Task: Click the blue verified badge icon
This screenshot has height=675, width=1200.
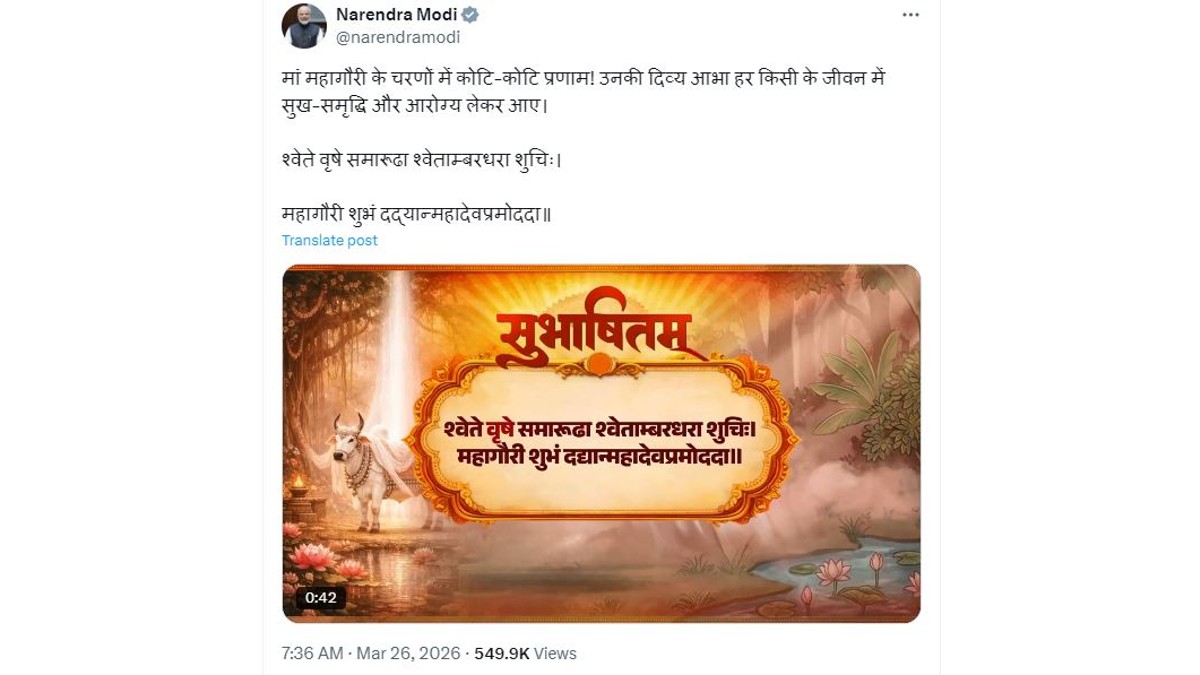Action: point(470,14)
